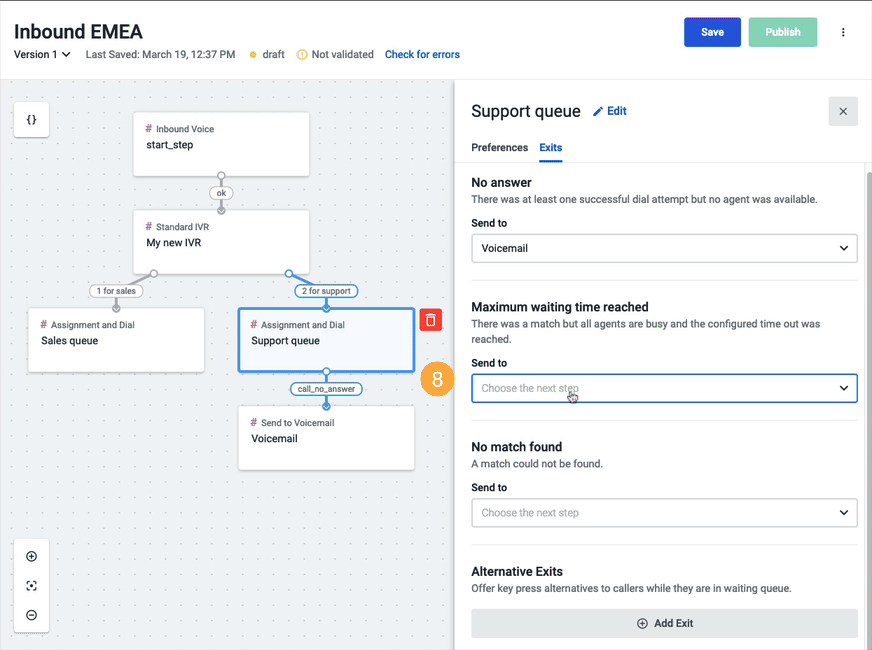
Task: Click the draft status indicator
Action: 266,54
